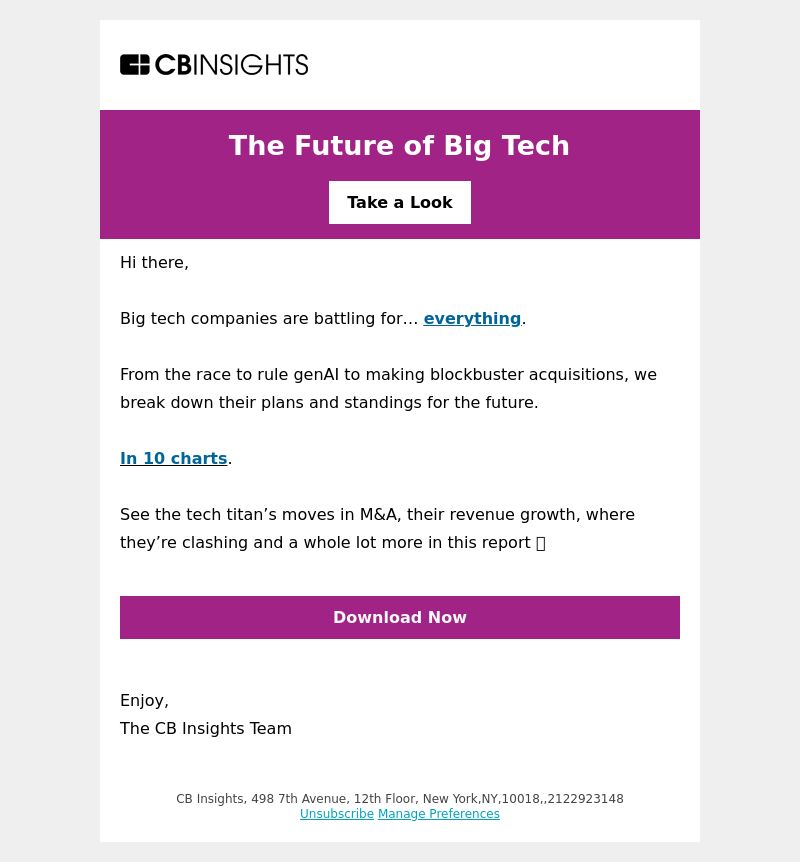This screenshot has height=862, width=800.
Task: Click the "Hi there," greeting line
Action: pos(155,263)
